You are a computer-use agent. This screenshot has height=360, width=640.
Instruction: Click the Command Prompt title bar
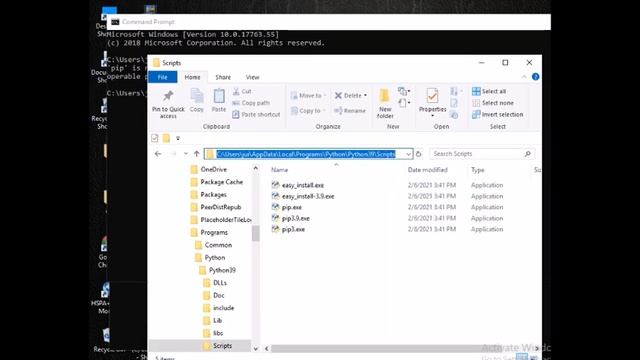(x=330, y=22)
